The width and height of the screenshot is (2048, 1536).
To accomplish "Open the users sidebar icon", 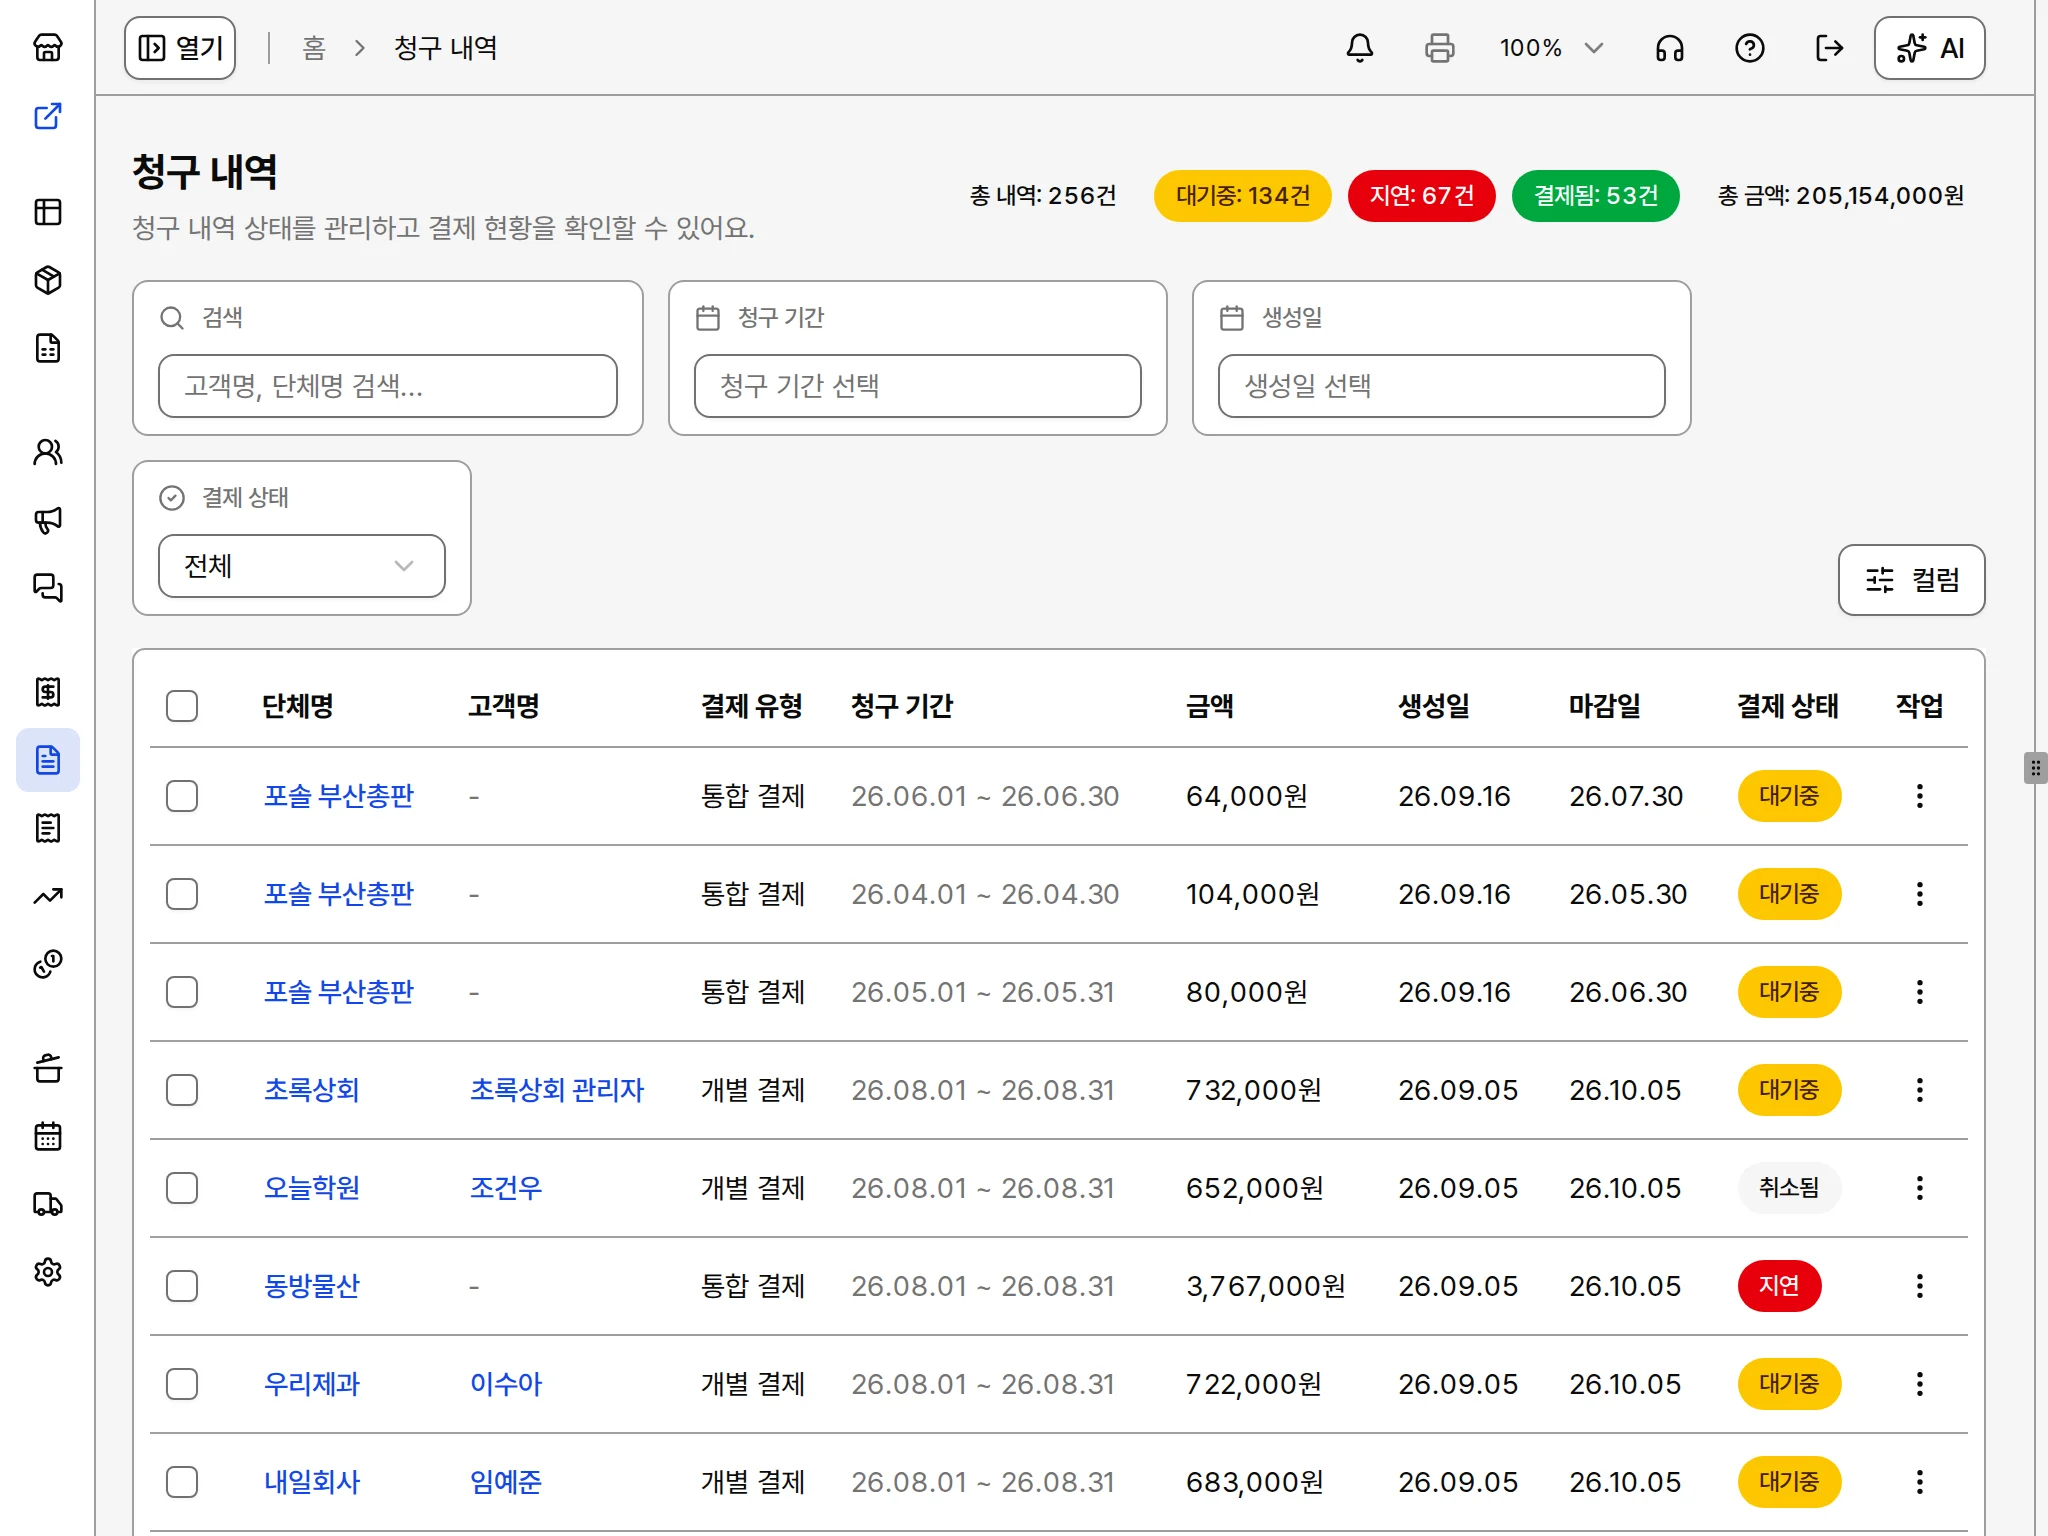I will pos(48,452).
